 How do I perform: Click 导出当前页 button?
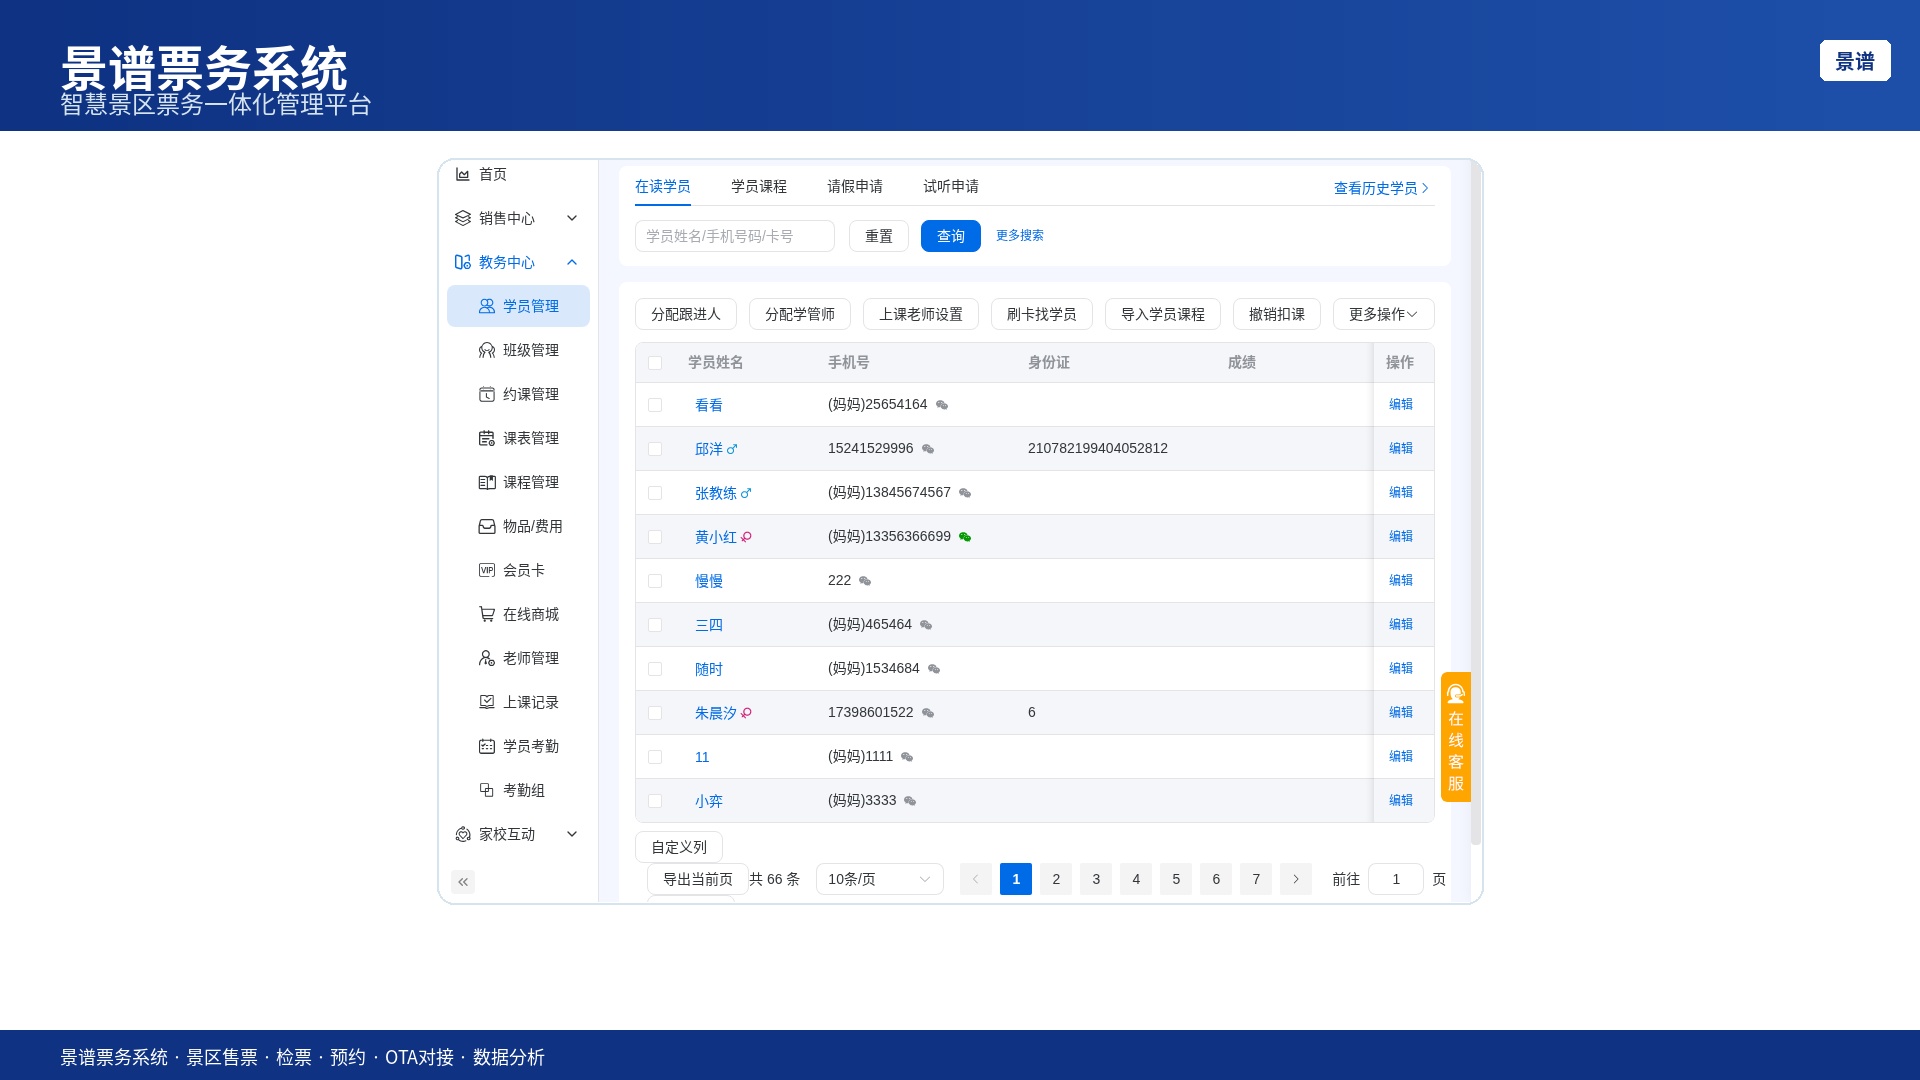pos(697,879)
